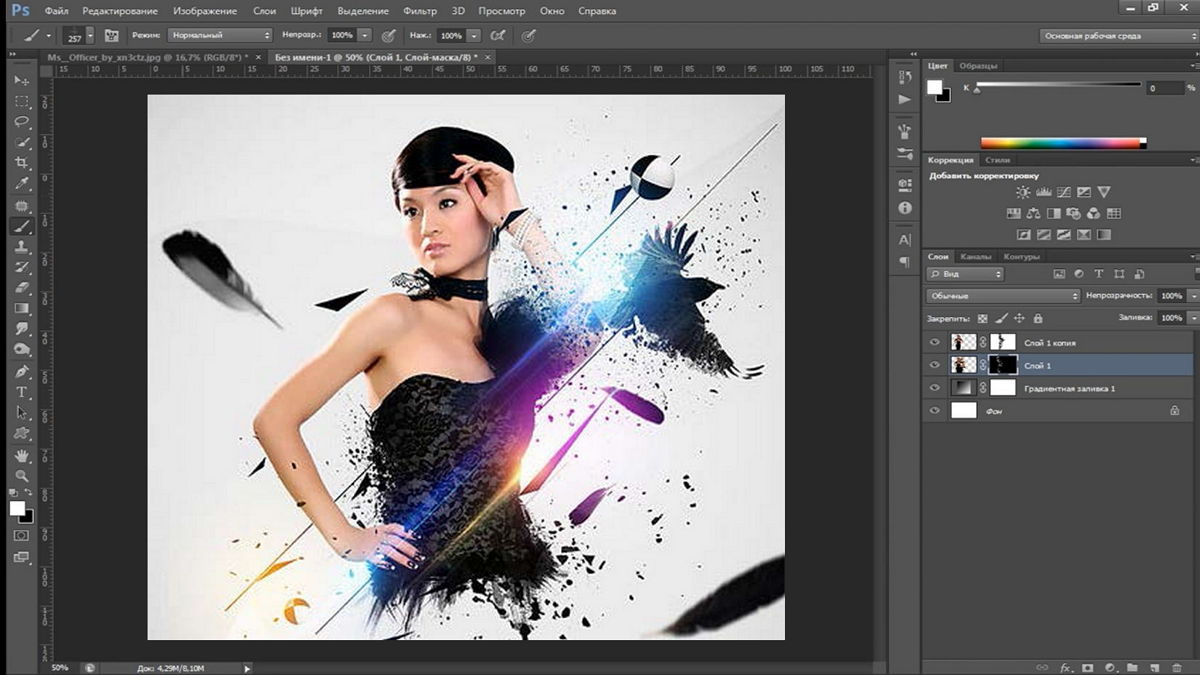Select the Clone Stamp tool
Screen dimensions: 1200x675
[x=21, y=247]
